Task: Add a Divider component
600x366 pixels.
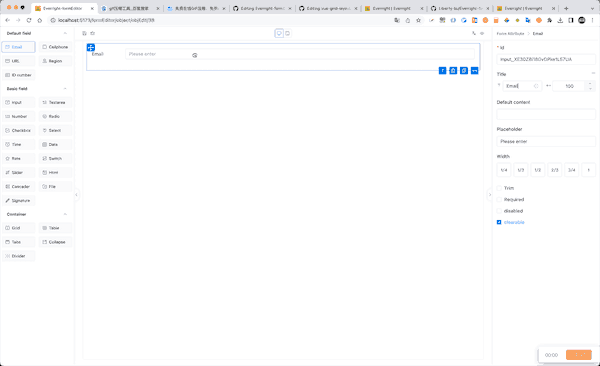Action: click(18, 256)
